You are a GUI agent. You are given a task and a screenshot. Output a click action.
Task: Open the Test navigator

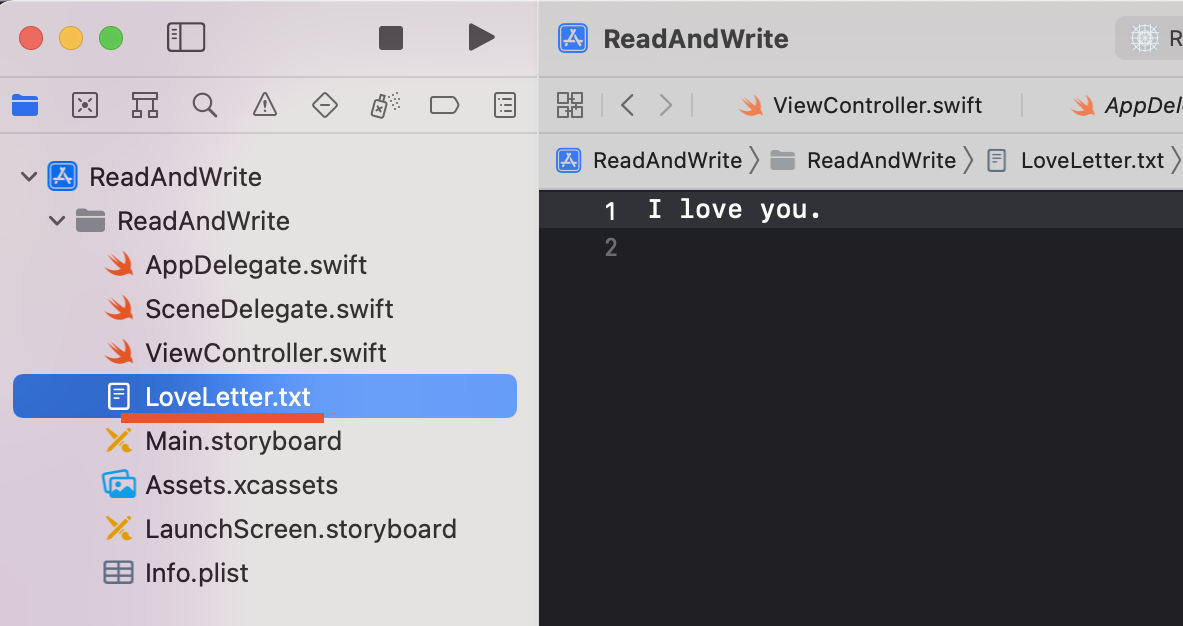(324, 105)
